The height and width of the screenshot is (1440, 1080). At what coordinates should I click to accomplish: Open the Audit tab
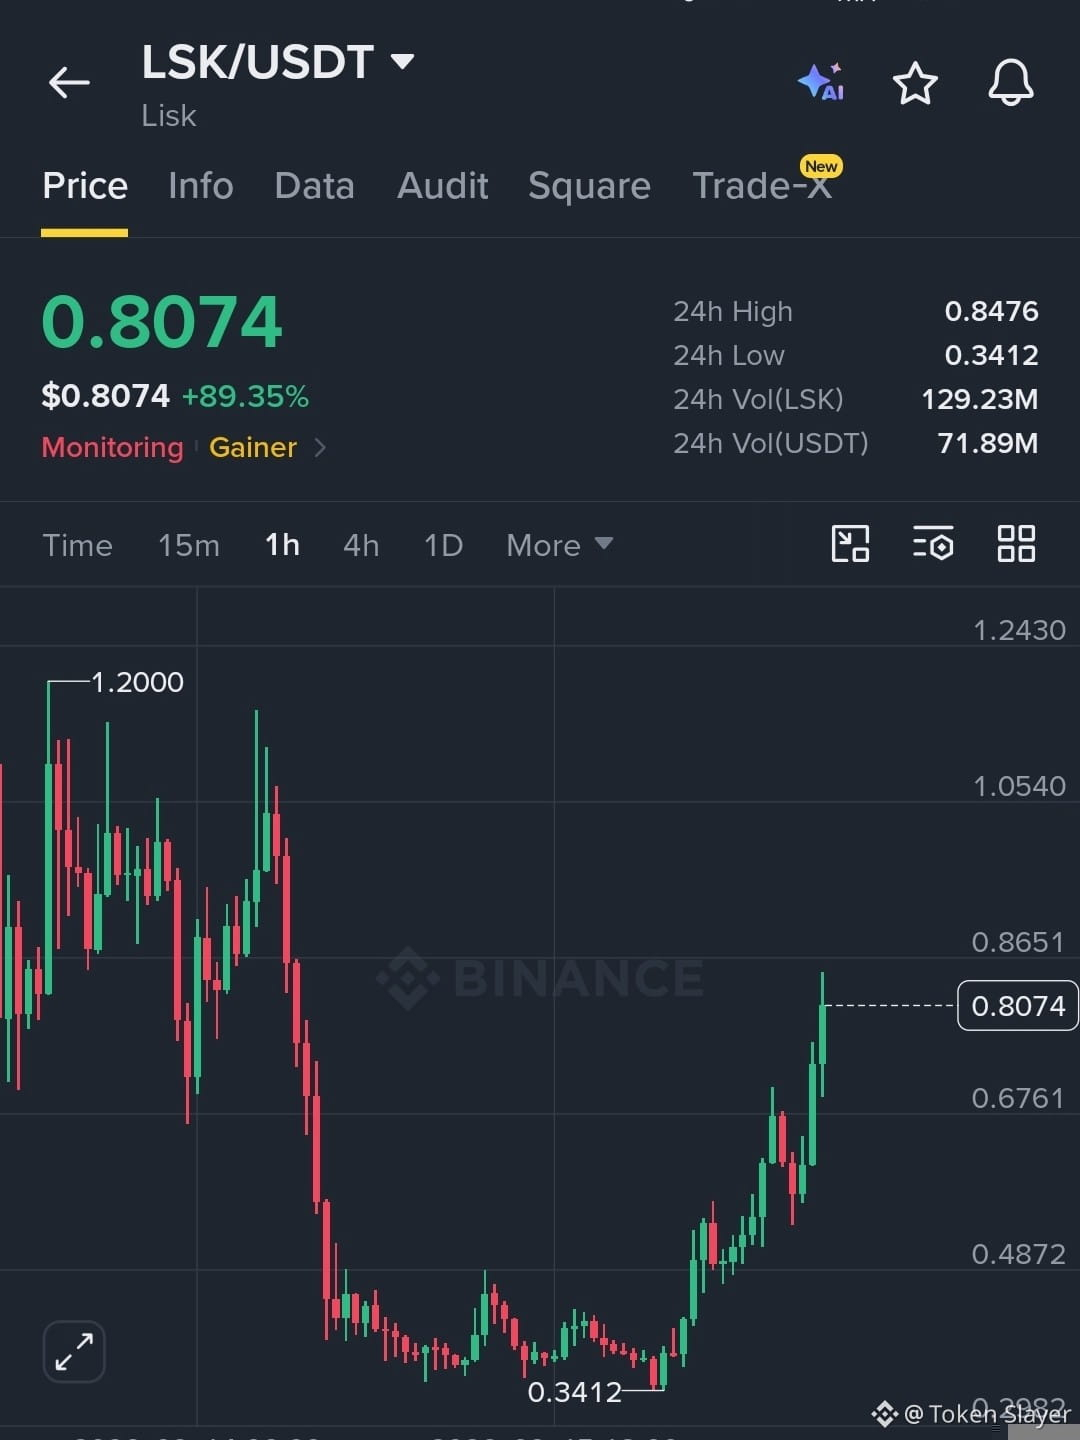point(442,186)
